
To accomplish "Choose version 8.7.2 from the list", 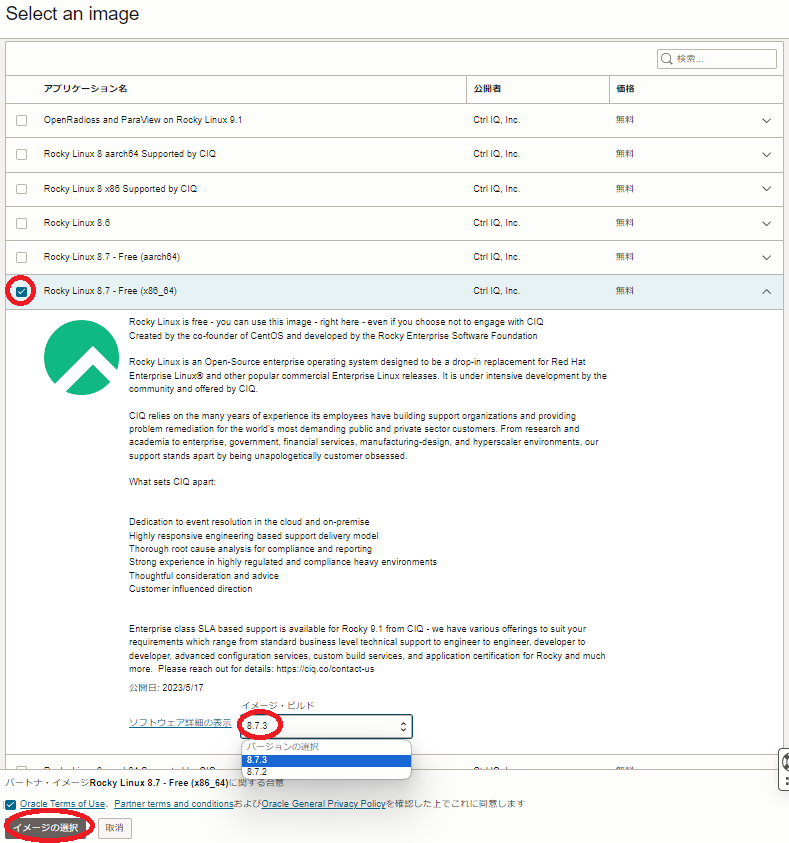I will [x=326, y=772].
